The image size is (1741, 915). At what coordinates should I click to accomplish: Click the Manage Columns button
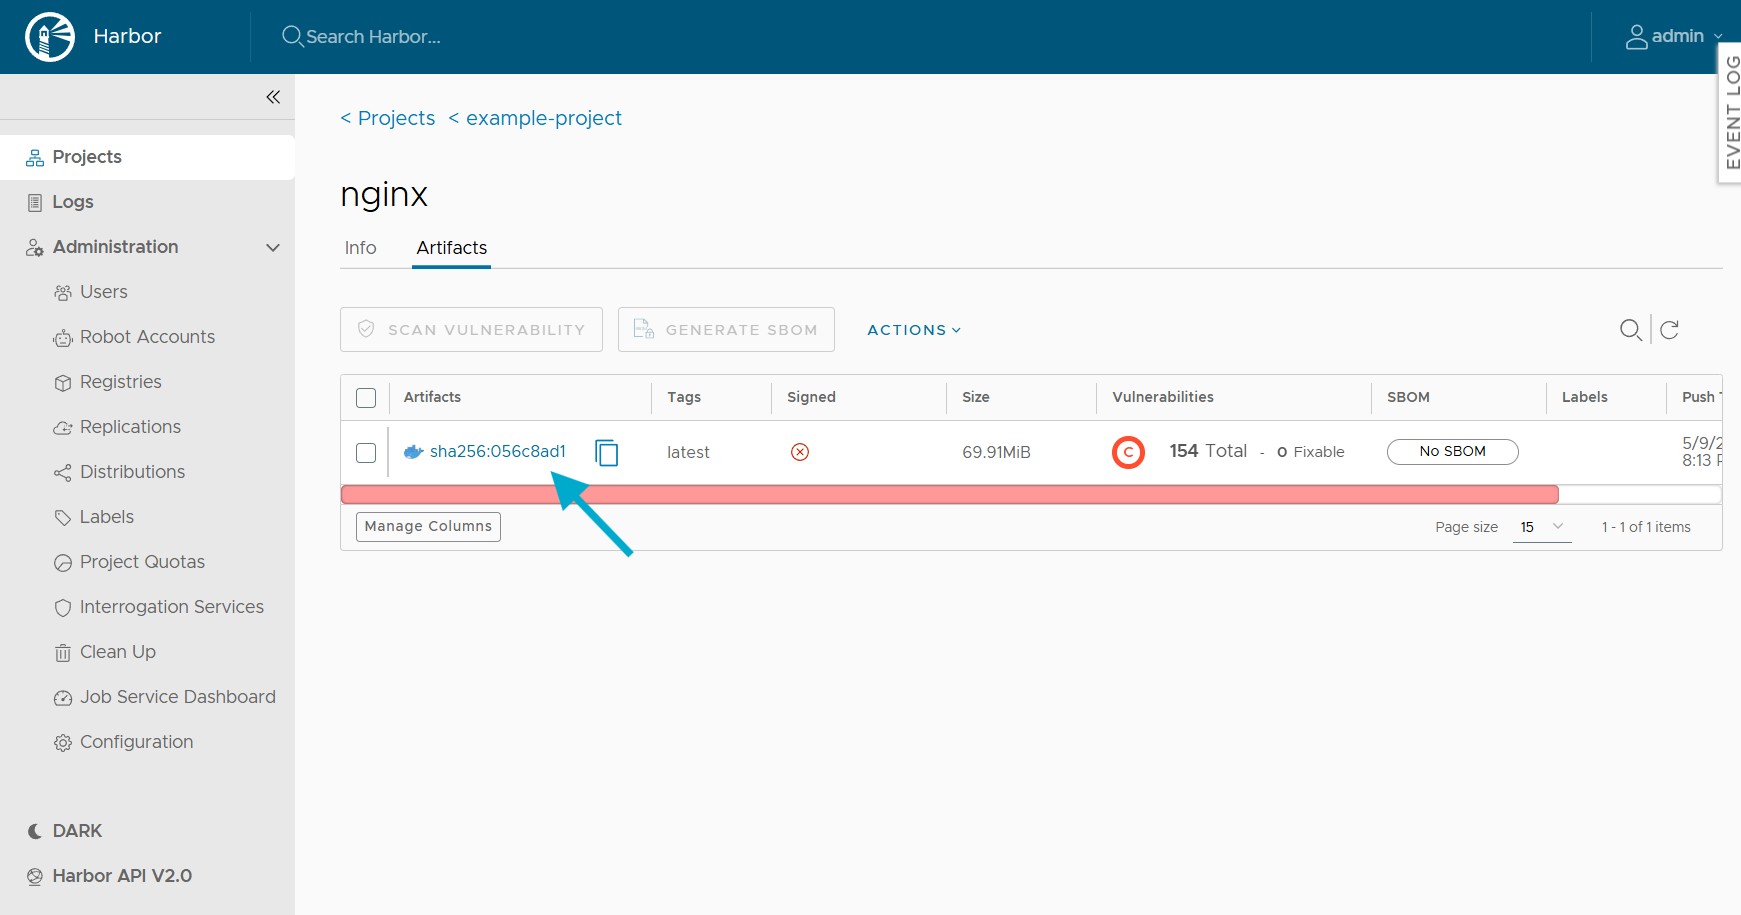tap(427, 526)
